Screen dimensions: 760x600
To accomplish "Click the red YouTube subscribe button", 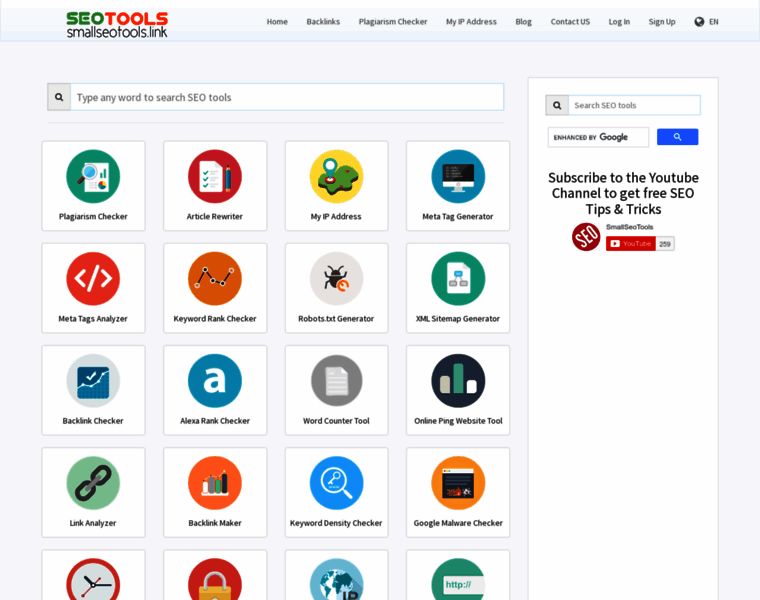I will click(x=631, y=243).
